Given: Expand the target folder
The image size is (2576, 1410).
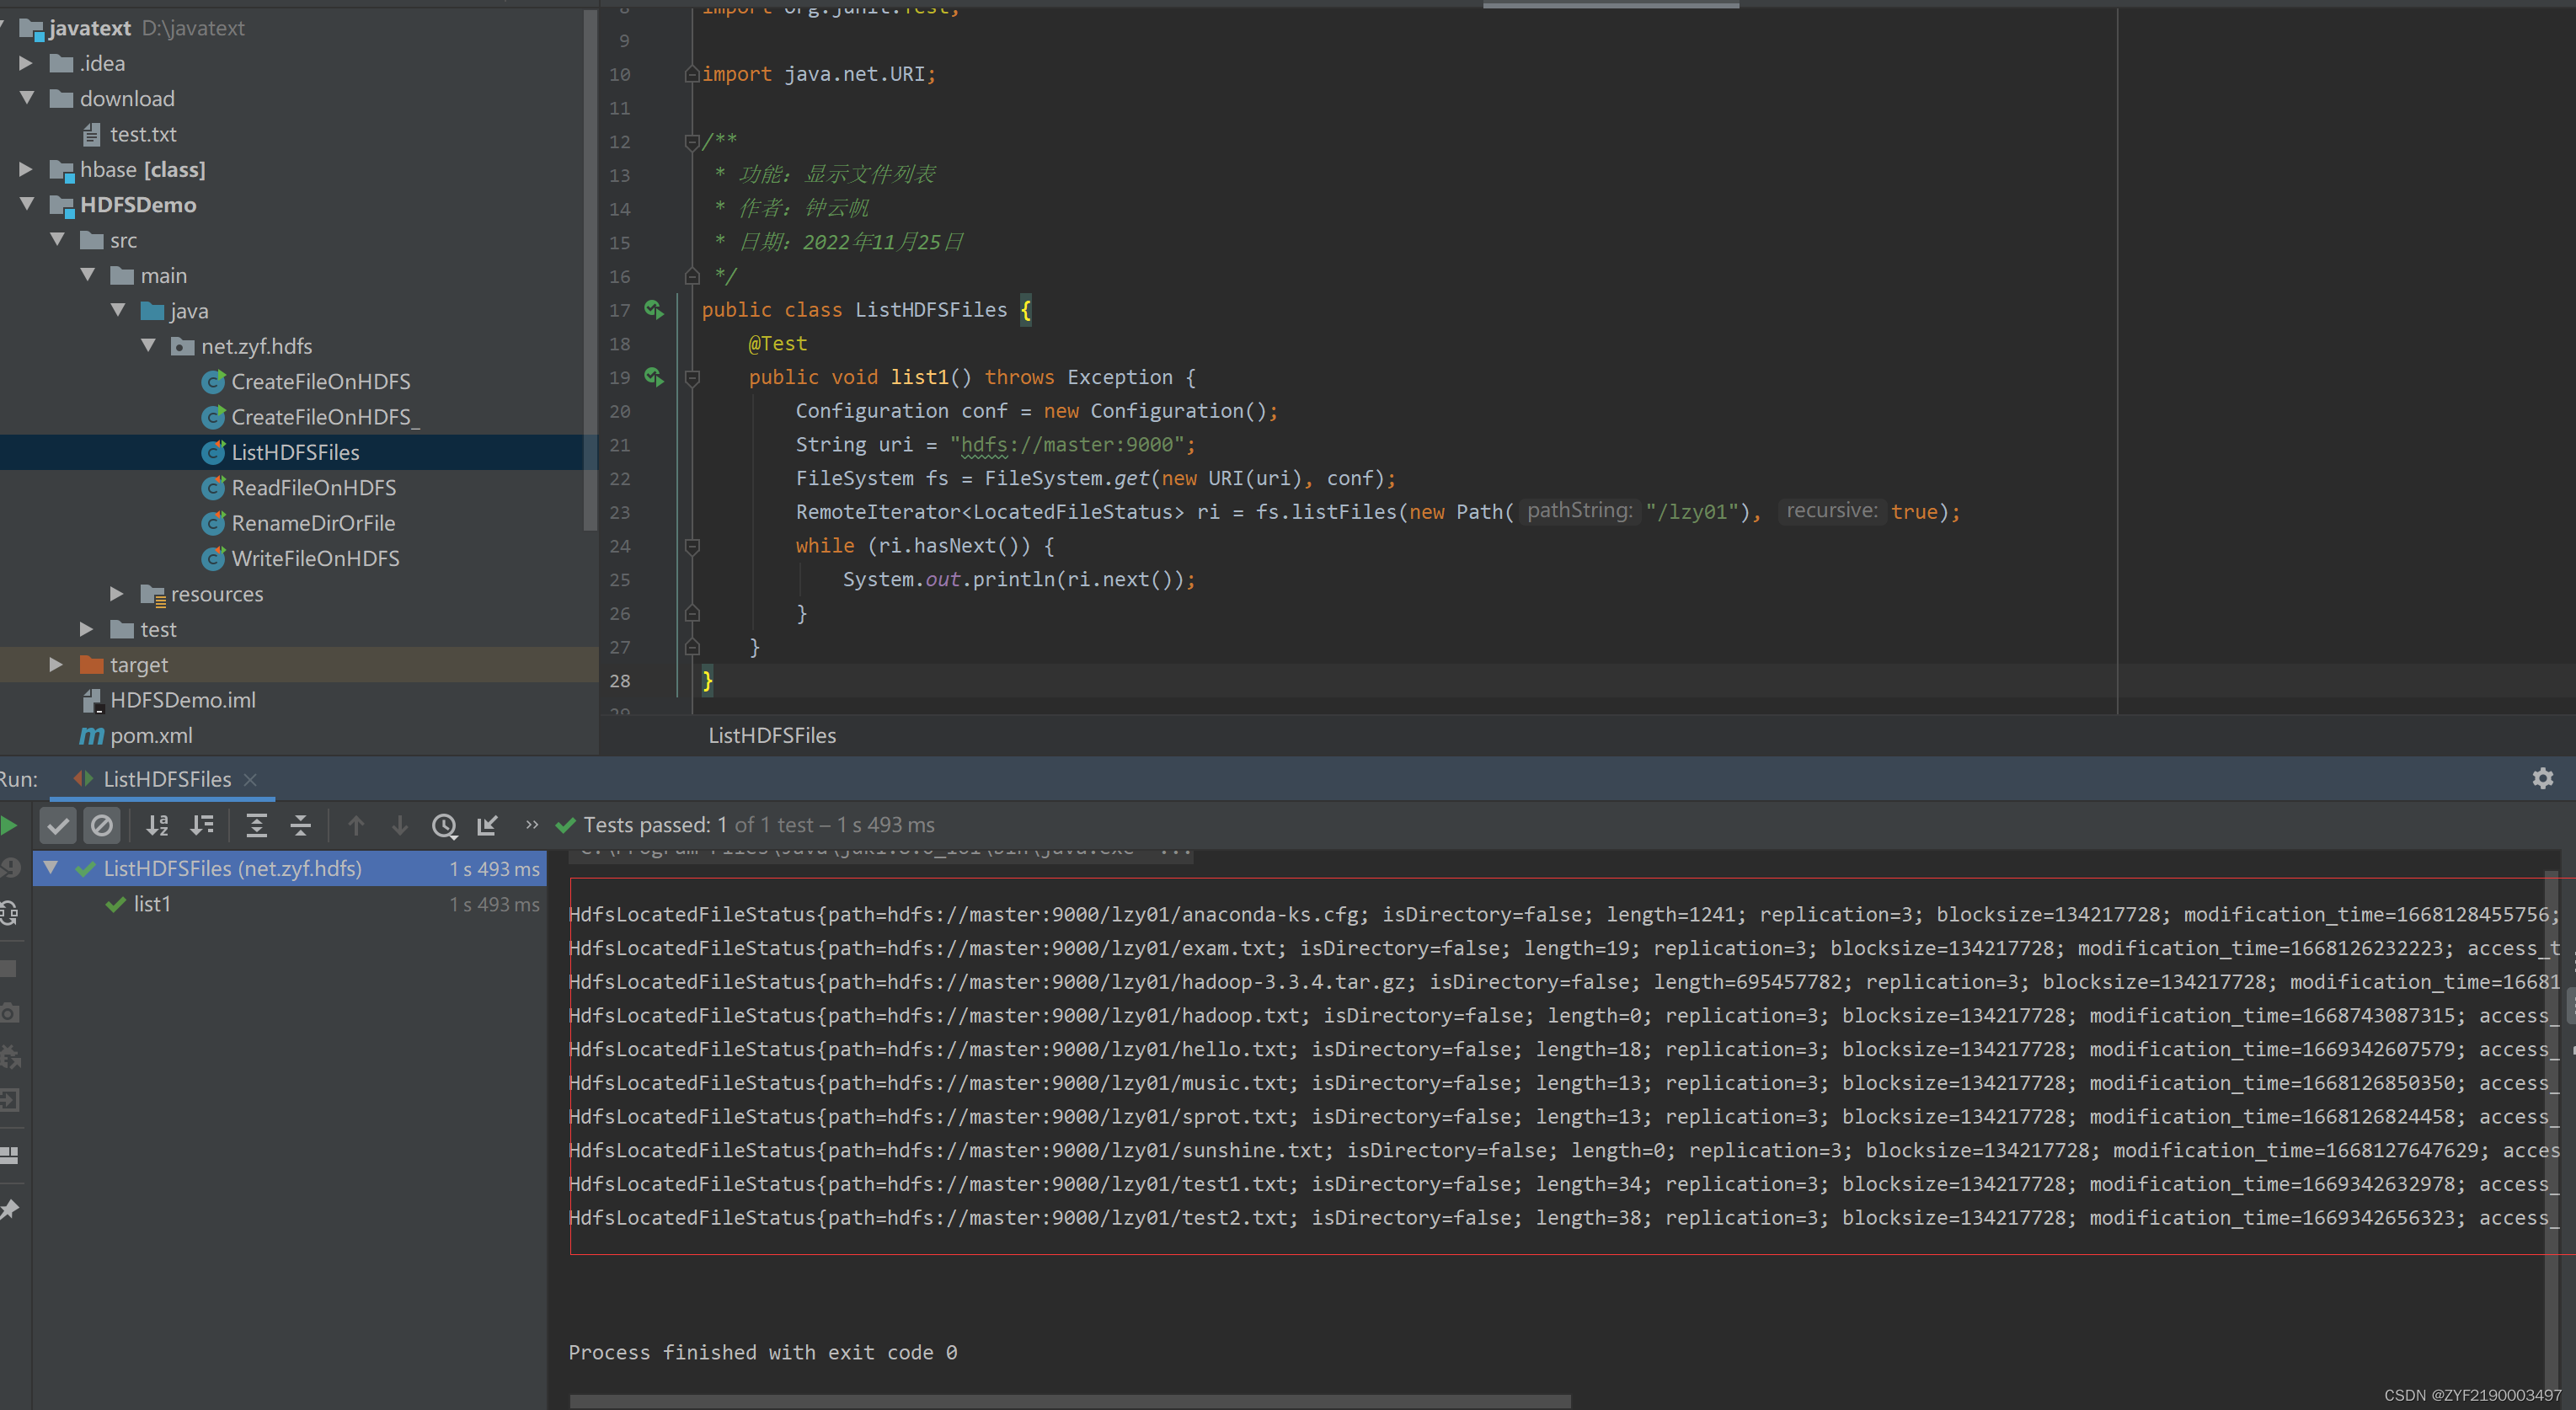Looking at the screenshot, I should tap(56, 664).
